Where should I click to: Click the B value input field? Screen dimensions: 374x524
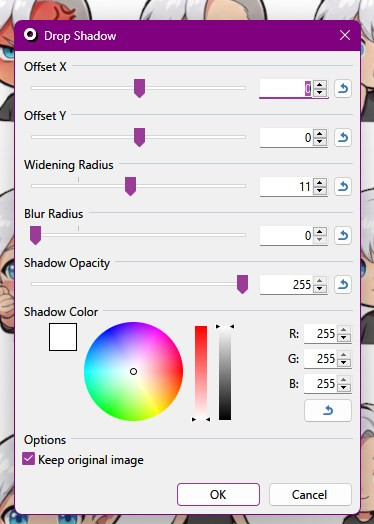(321, 384)
